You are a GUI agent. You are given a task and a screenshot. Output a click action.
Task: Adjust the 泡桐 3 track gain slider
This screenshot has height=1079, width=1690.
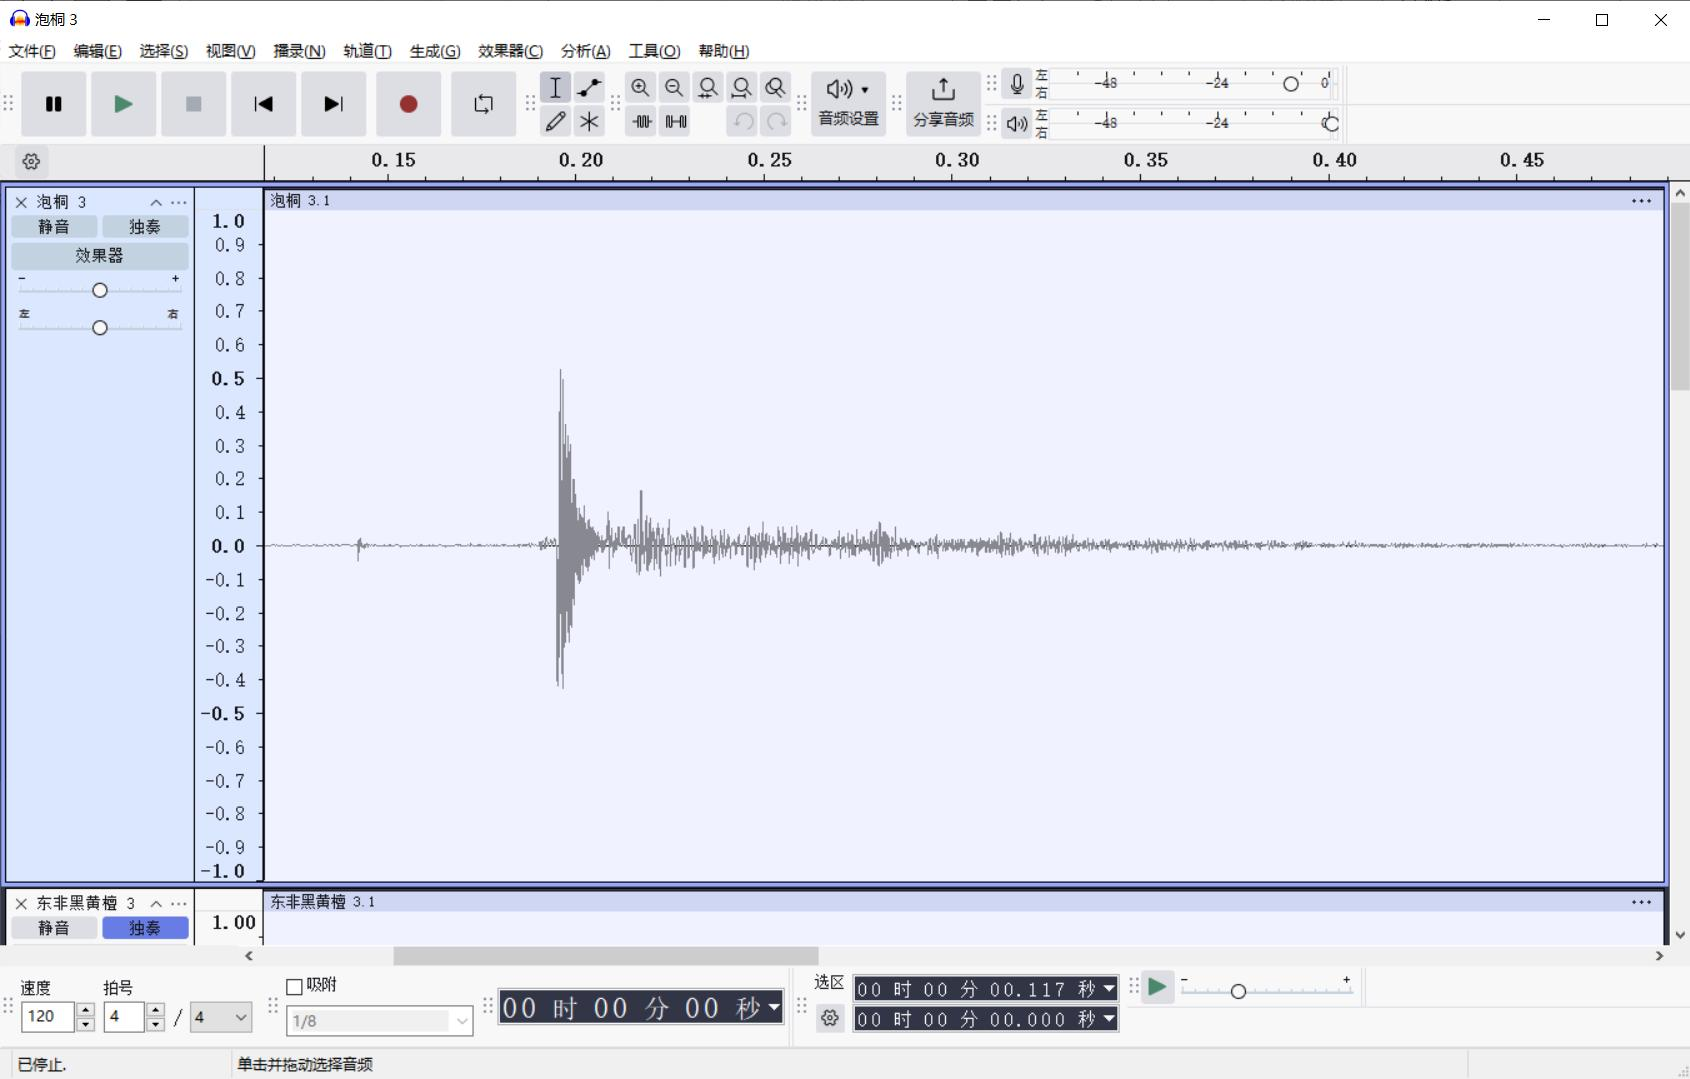[x=99, y=289]
